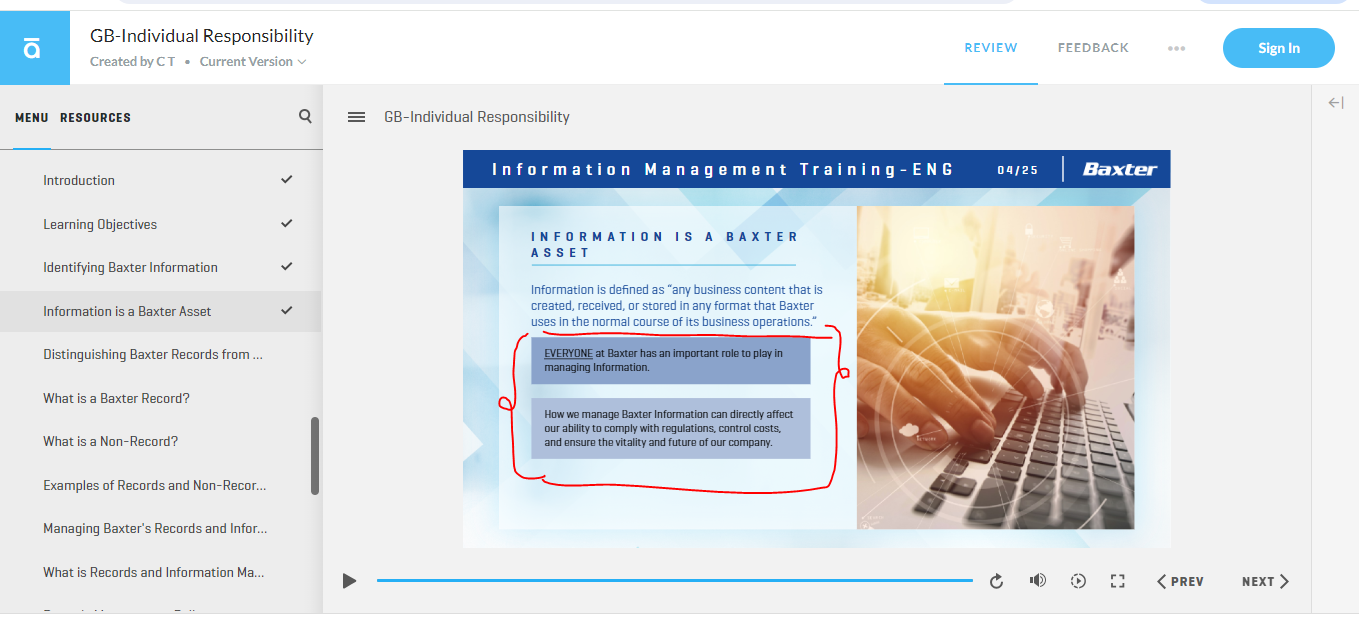Open Examples of Records and Non-Records lesson
The image size is (1359, 622).
coord(160,485)
